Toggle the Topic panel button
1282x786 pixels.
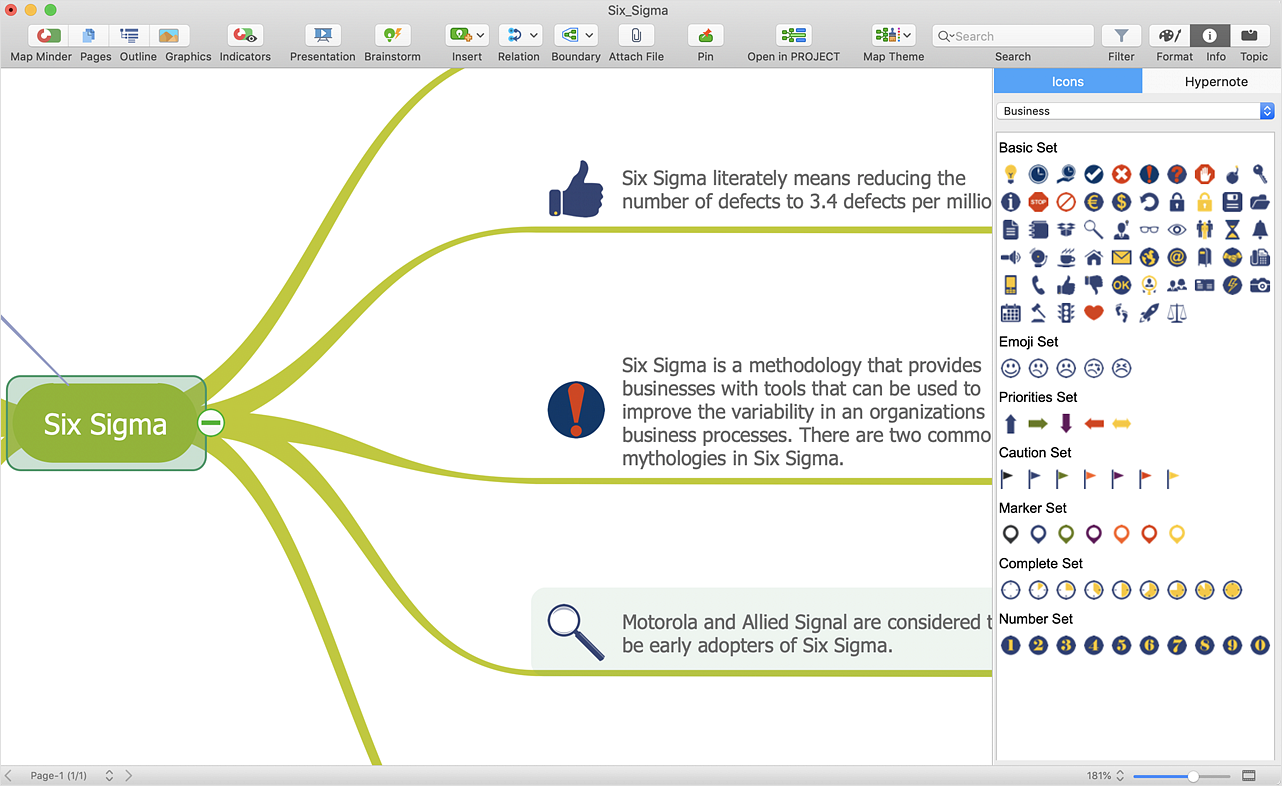(x=1250, y=36)
